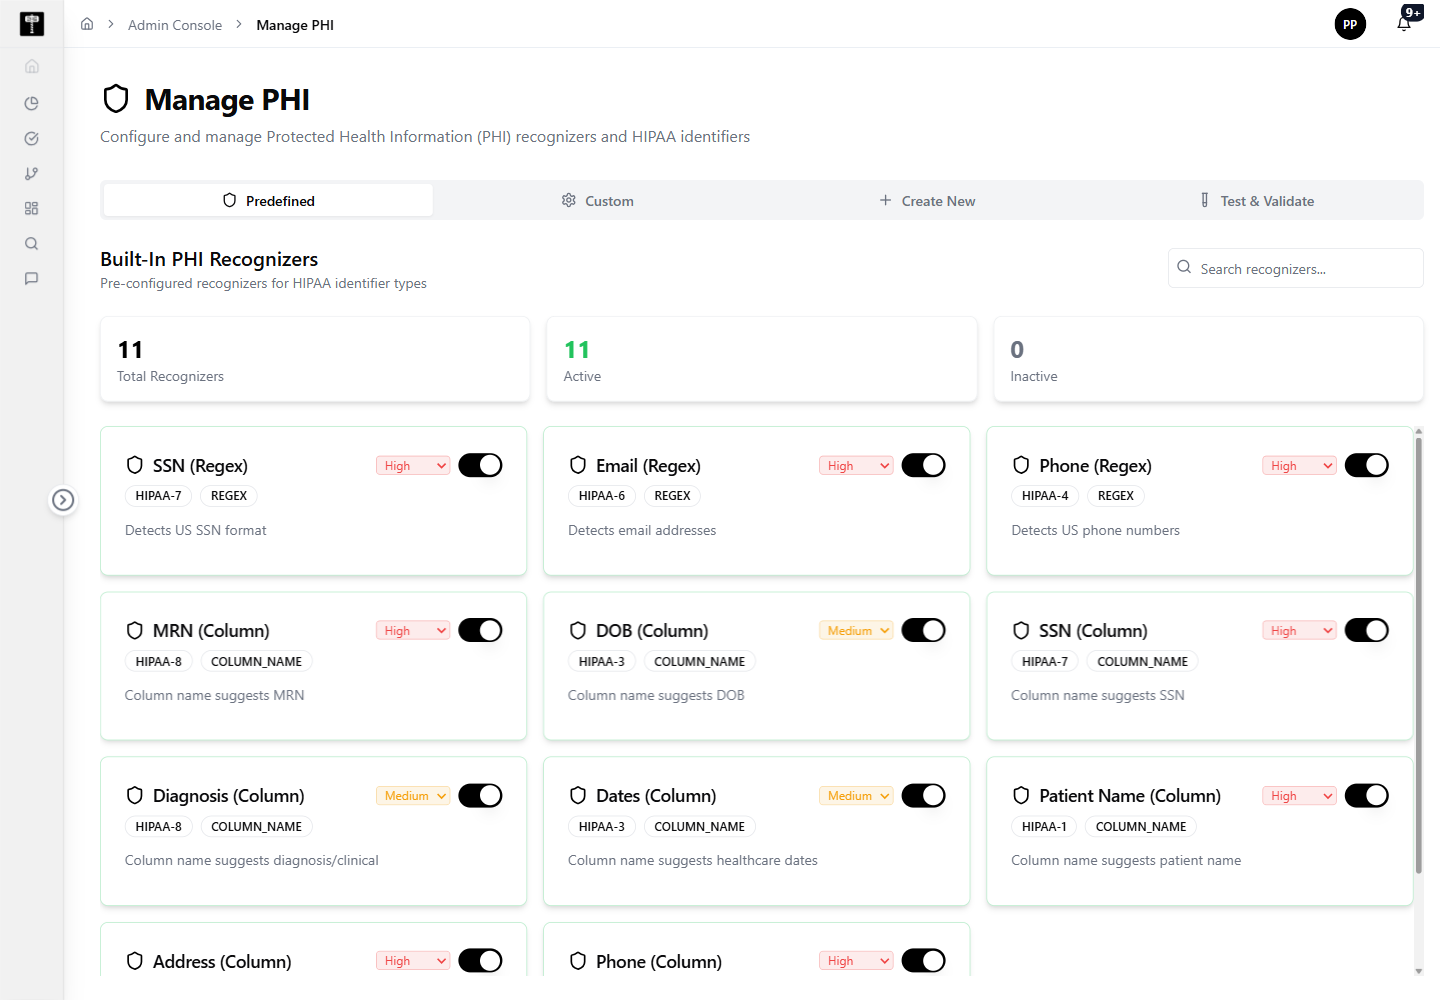Click COLUMN_NAME tag on MRN (Column) card
1440x1000 pixels.
pos(256,661)
